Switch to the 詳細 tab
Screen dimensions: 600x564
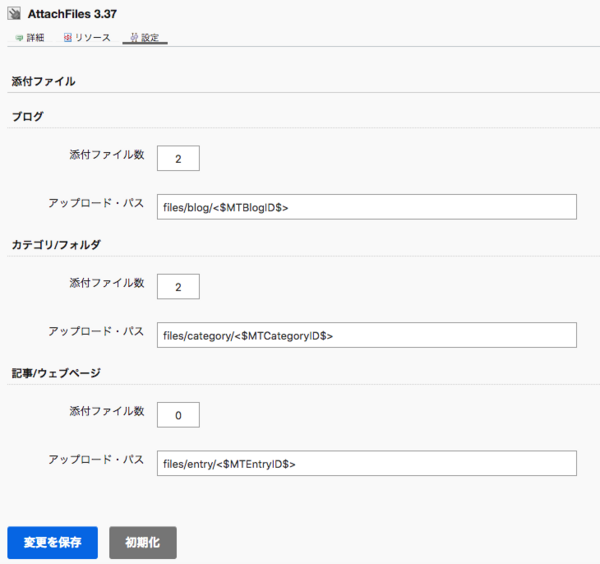[35, 38]
